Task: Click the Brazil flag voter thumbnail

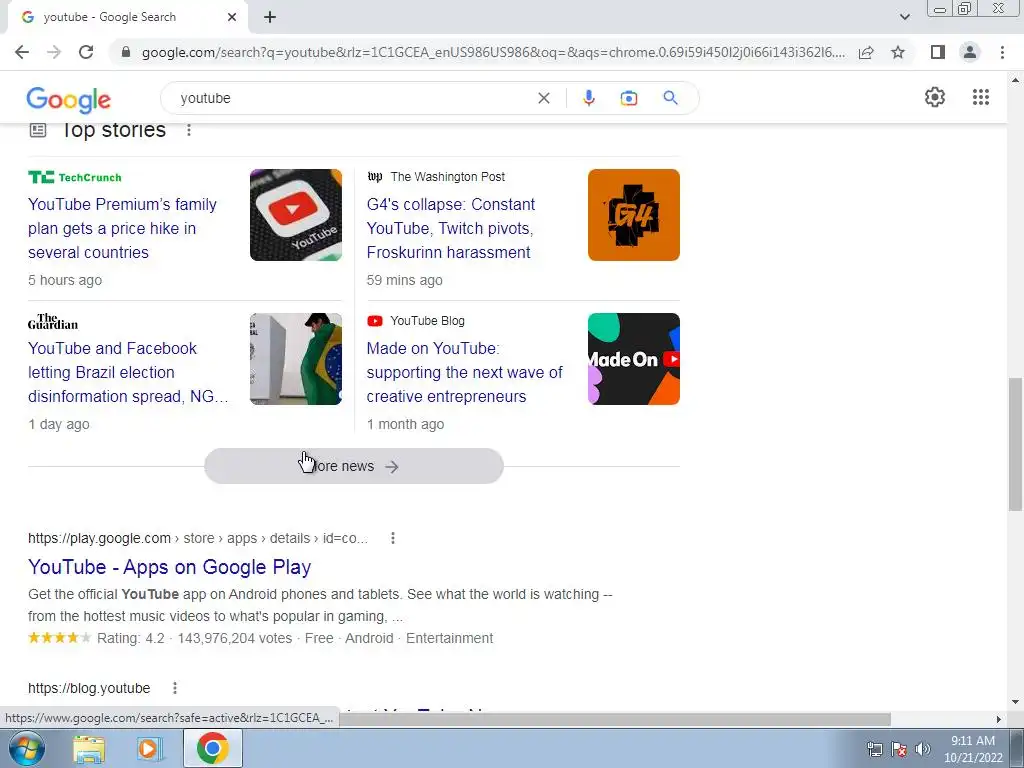Action: tap(295, 359)
